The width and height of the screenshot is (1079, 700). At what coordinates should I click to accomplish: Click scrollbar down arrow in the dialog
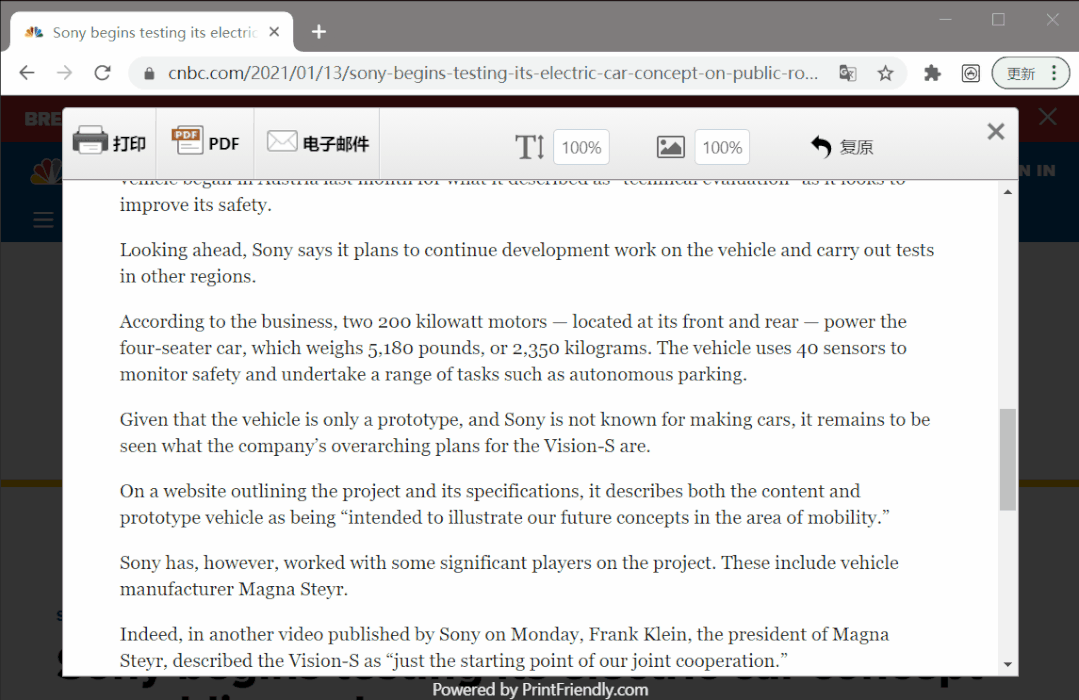pyautogui.click(x=1007, y=664)
